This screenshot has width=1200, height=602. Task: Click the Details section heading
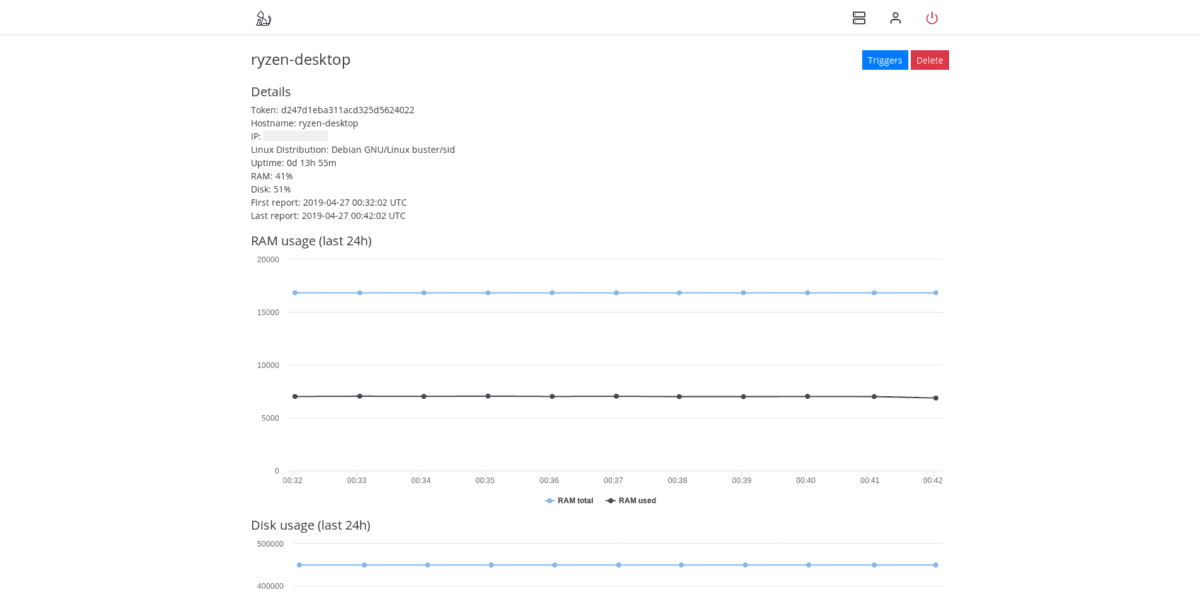(x=271, y=92)
